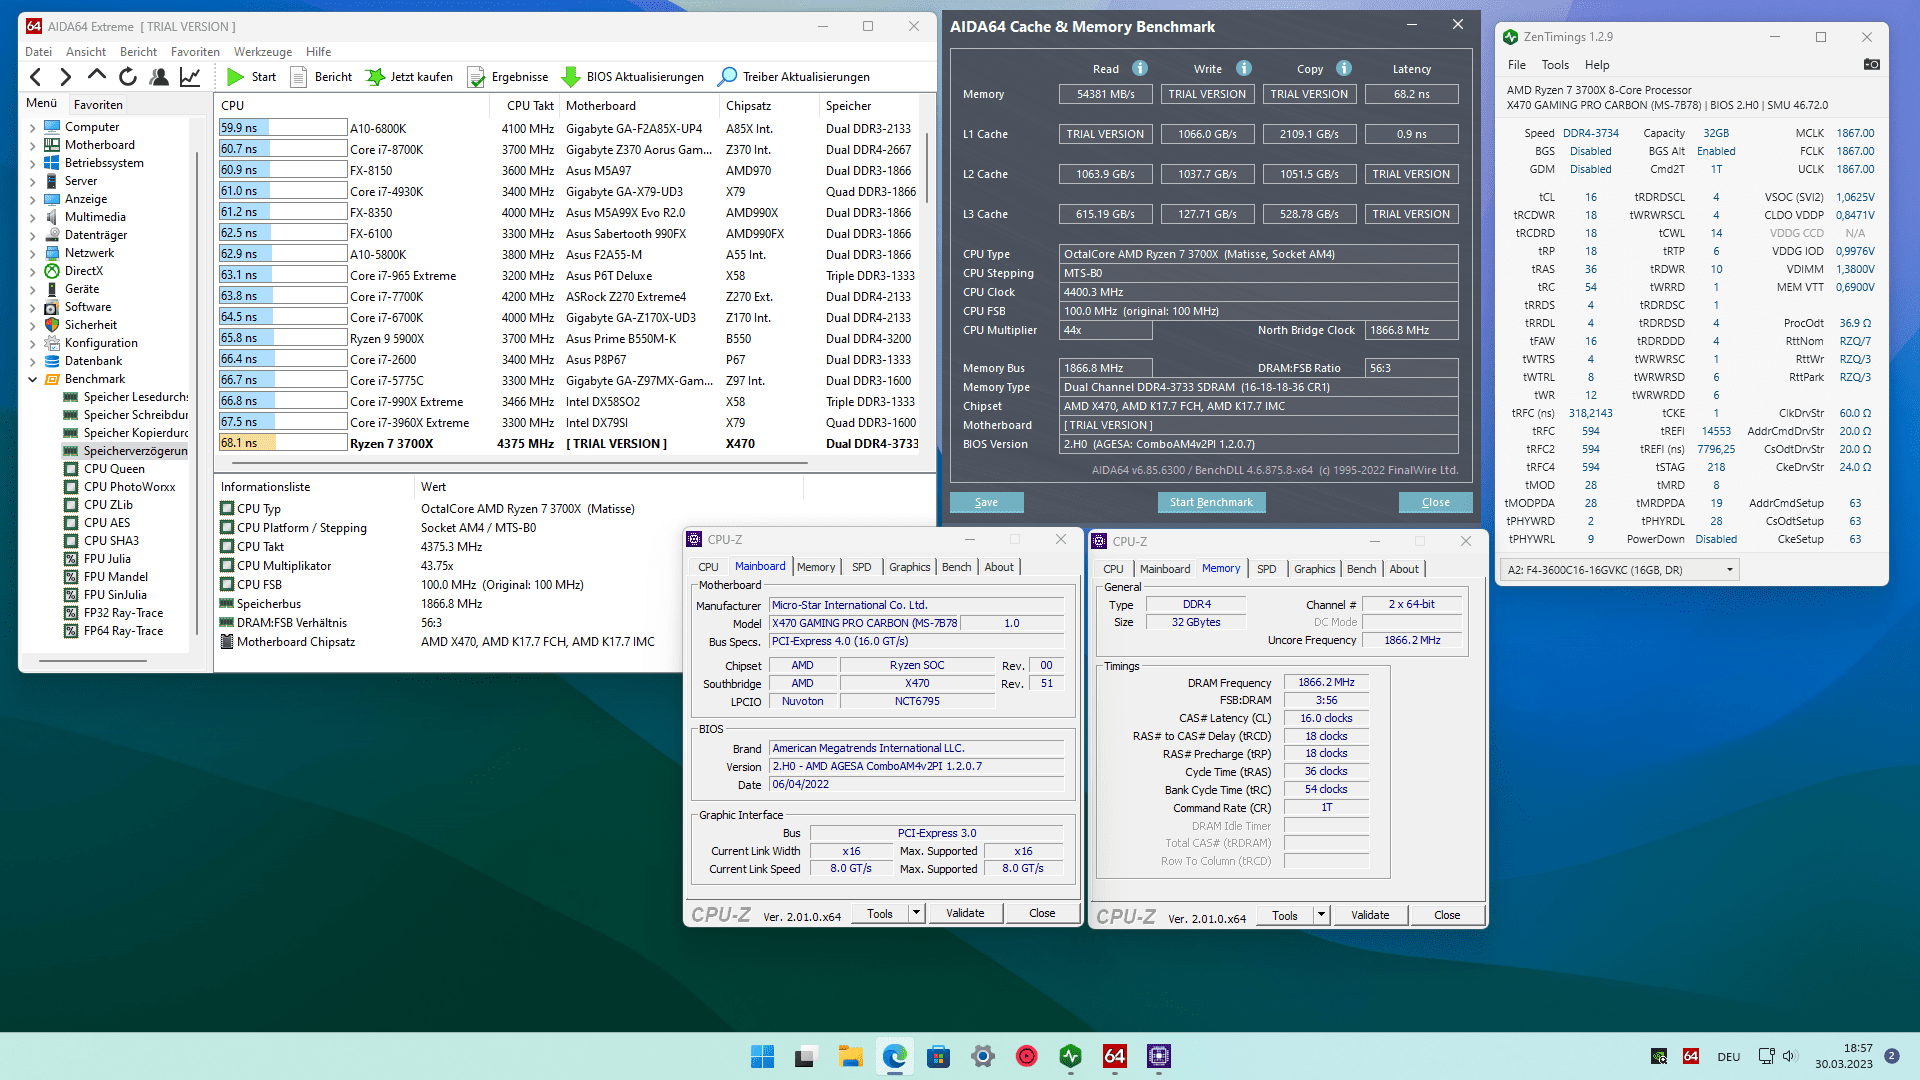Open Windows Start menu
This screenshot has width=1920, height=1080.
(762, 1056)
